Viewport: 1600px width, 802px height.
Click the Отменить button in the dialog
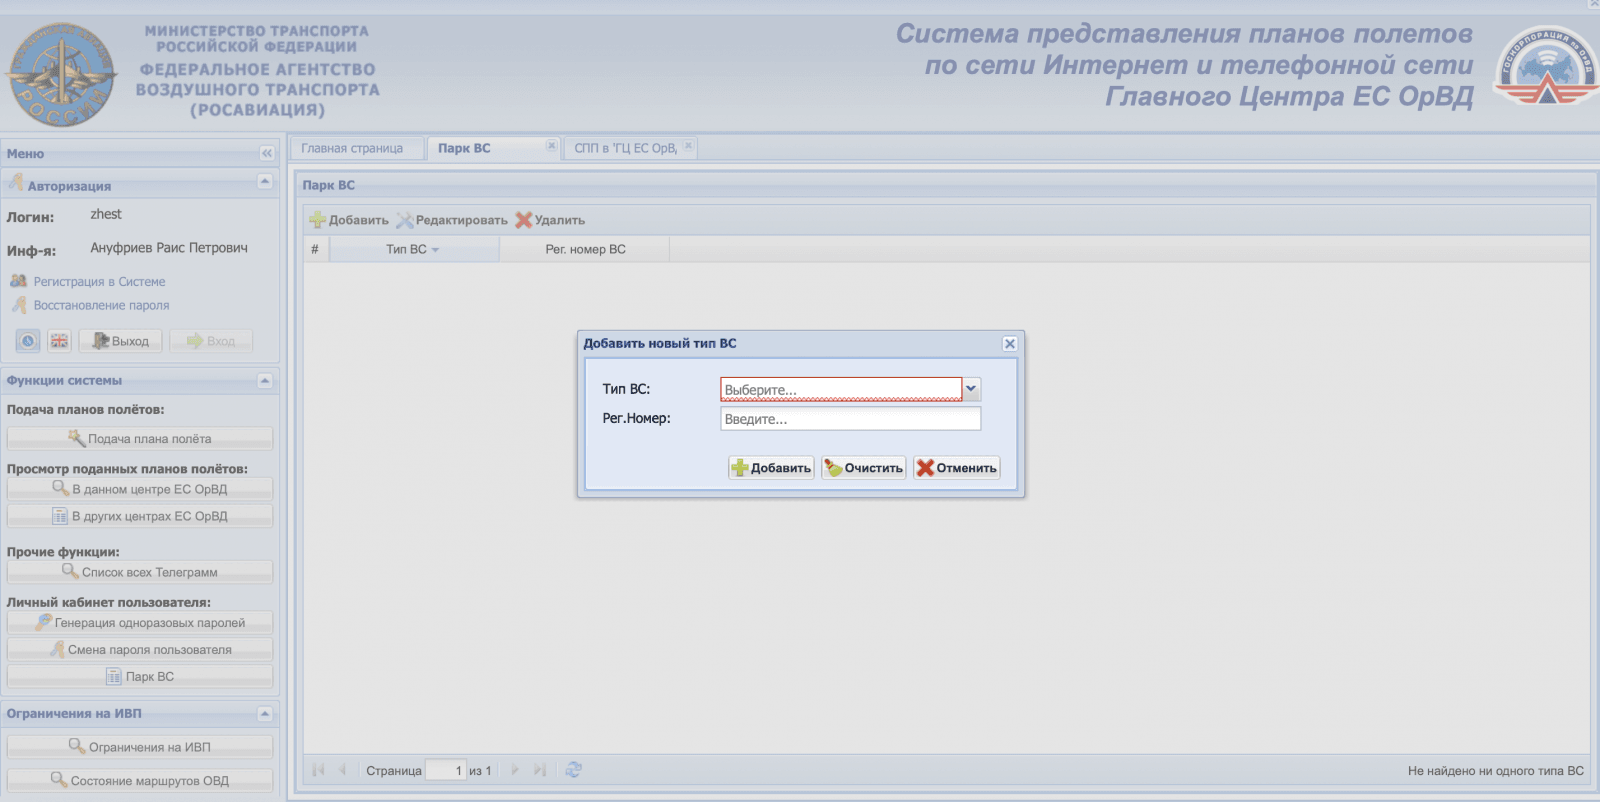pos(957,468)
